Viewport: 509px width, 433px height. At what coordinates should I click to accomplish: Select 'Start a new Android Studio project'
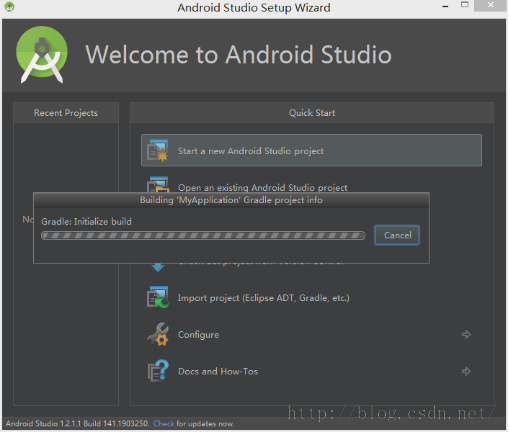click(311, 150)
